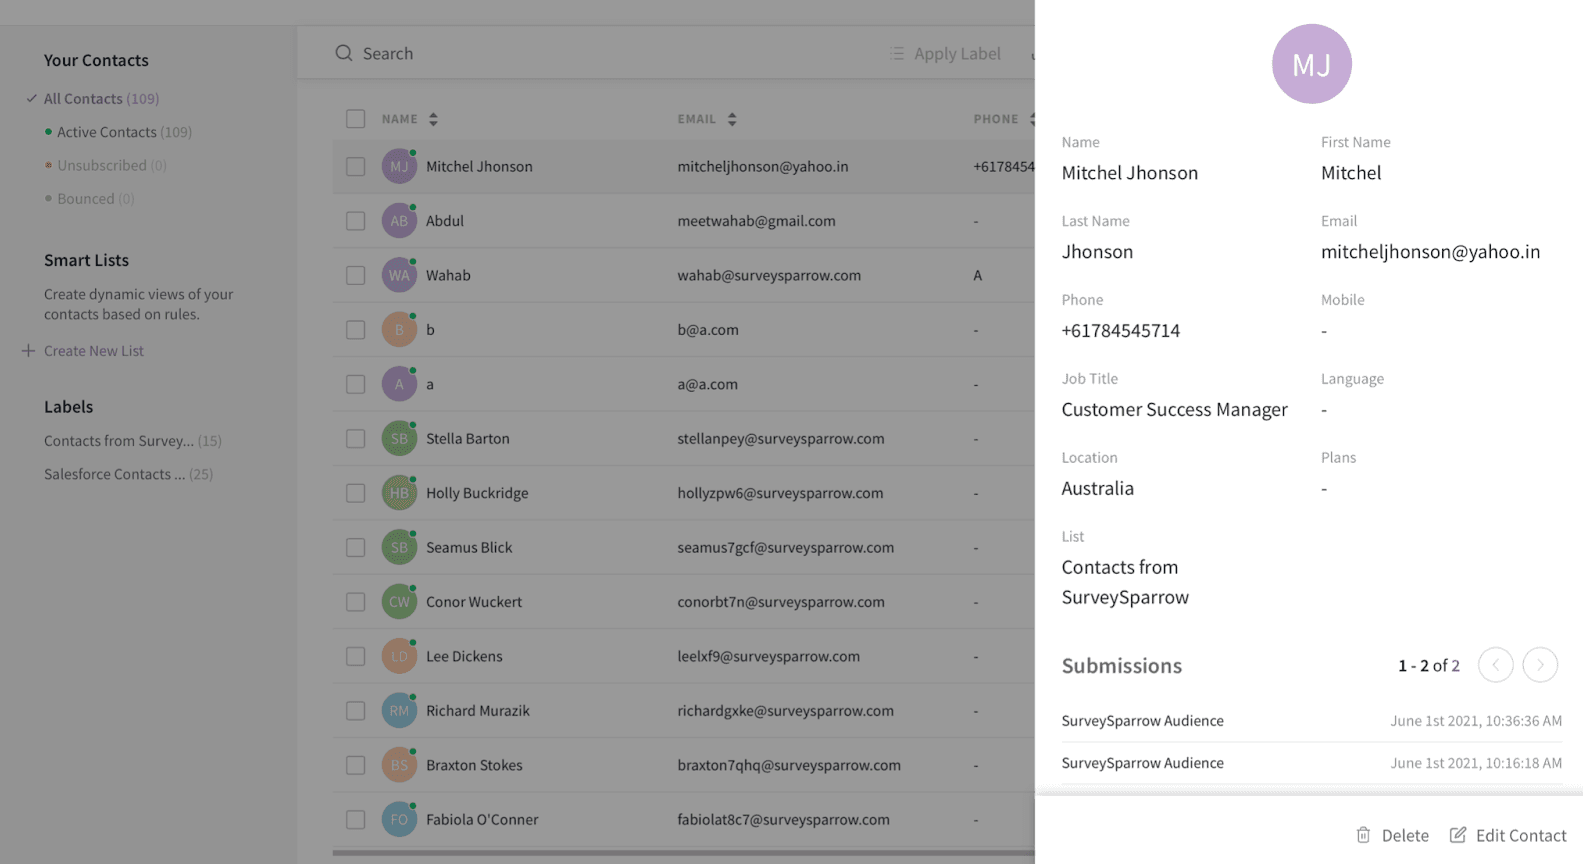
Task: Open the first SurveySparrow Audience submission
Action: click(1142, 721)
